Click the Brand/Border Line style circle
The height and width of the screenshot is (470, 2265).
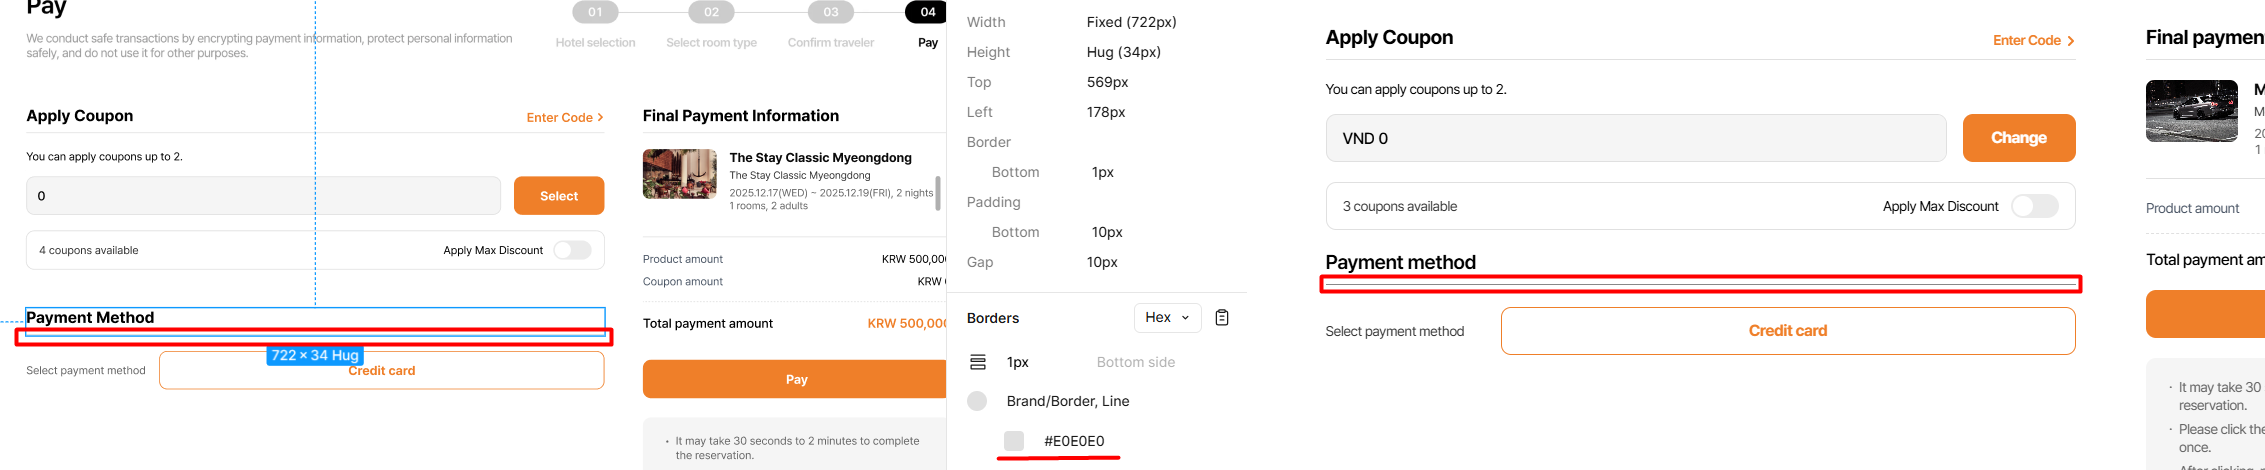click(977, 401)
